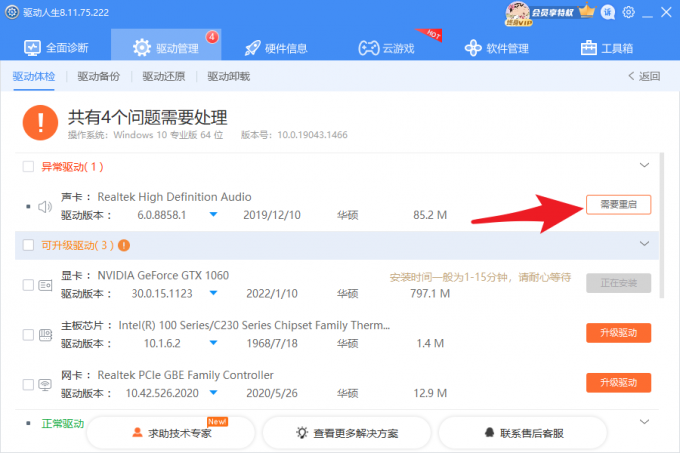Click the feedback chat bubble icon in title bar
The image size is (680, 453).
coord(608,12)
